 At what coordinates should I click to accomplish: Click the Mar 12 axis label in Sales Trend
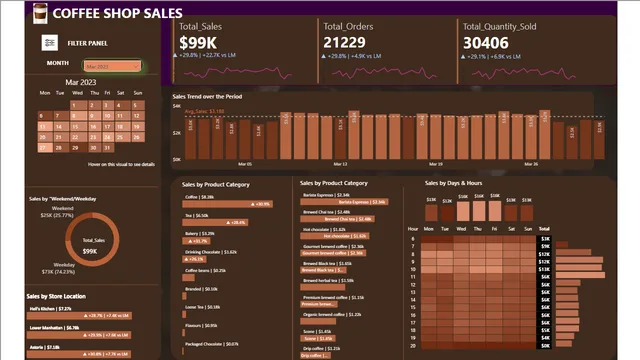[340, 164]
